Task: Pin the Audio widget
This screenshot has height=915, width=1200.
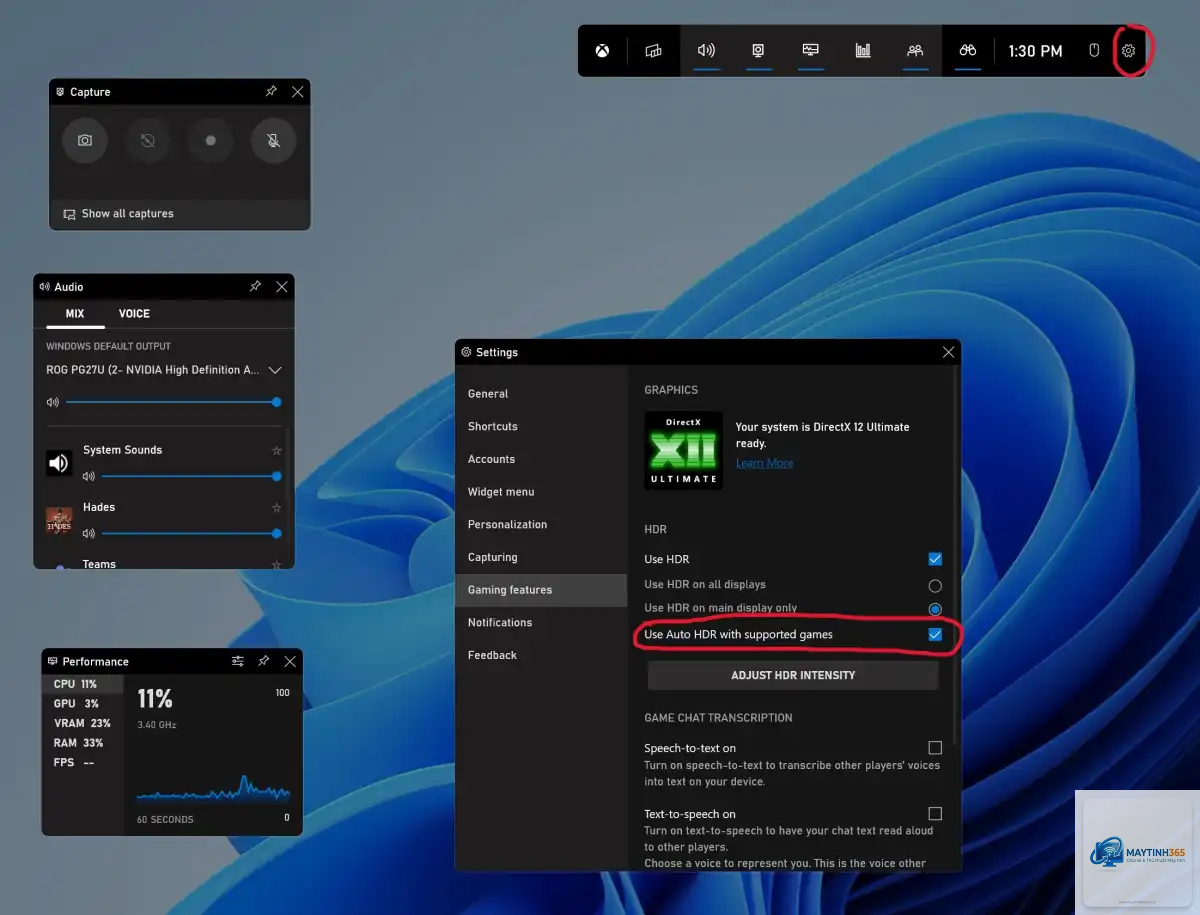Action: pos(255,286)
